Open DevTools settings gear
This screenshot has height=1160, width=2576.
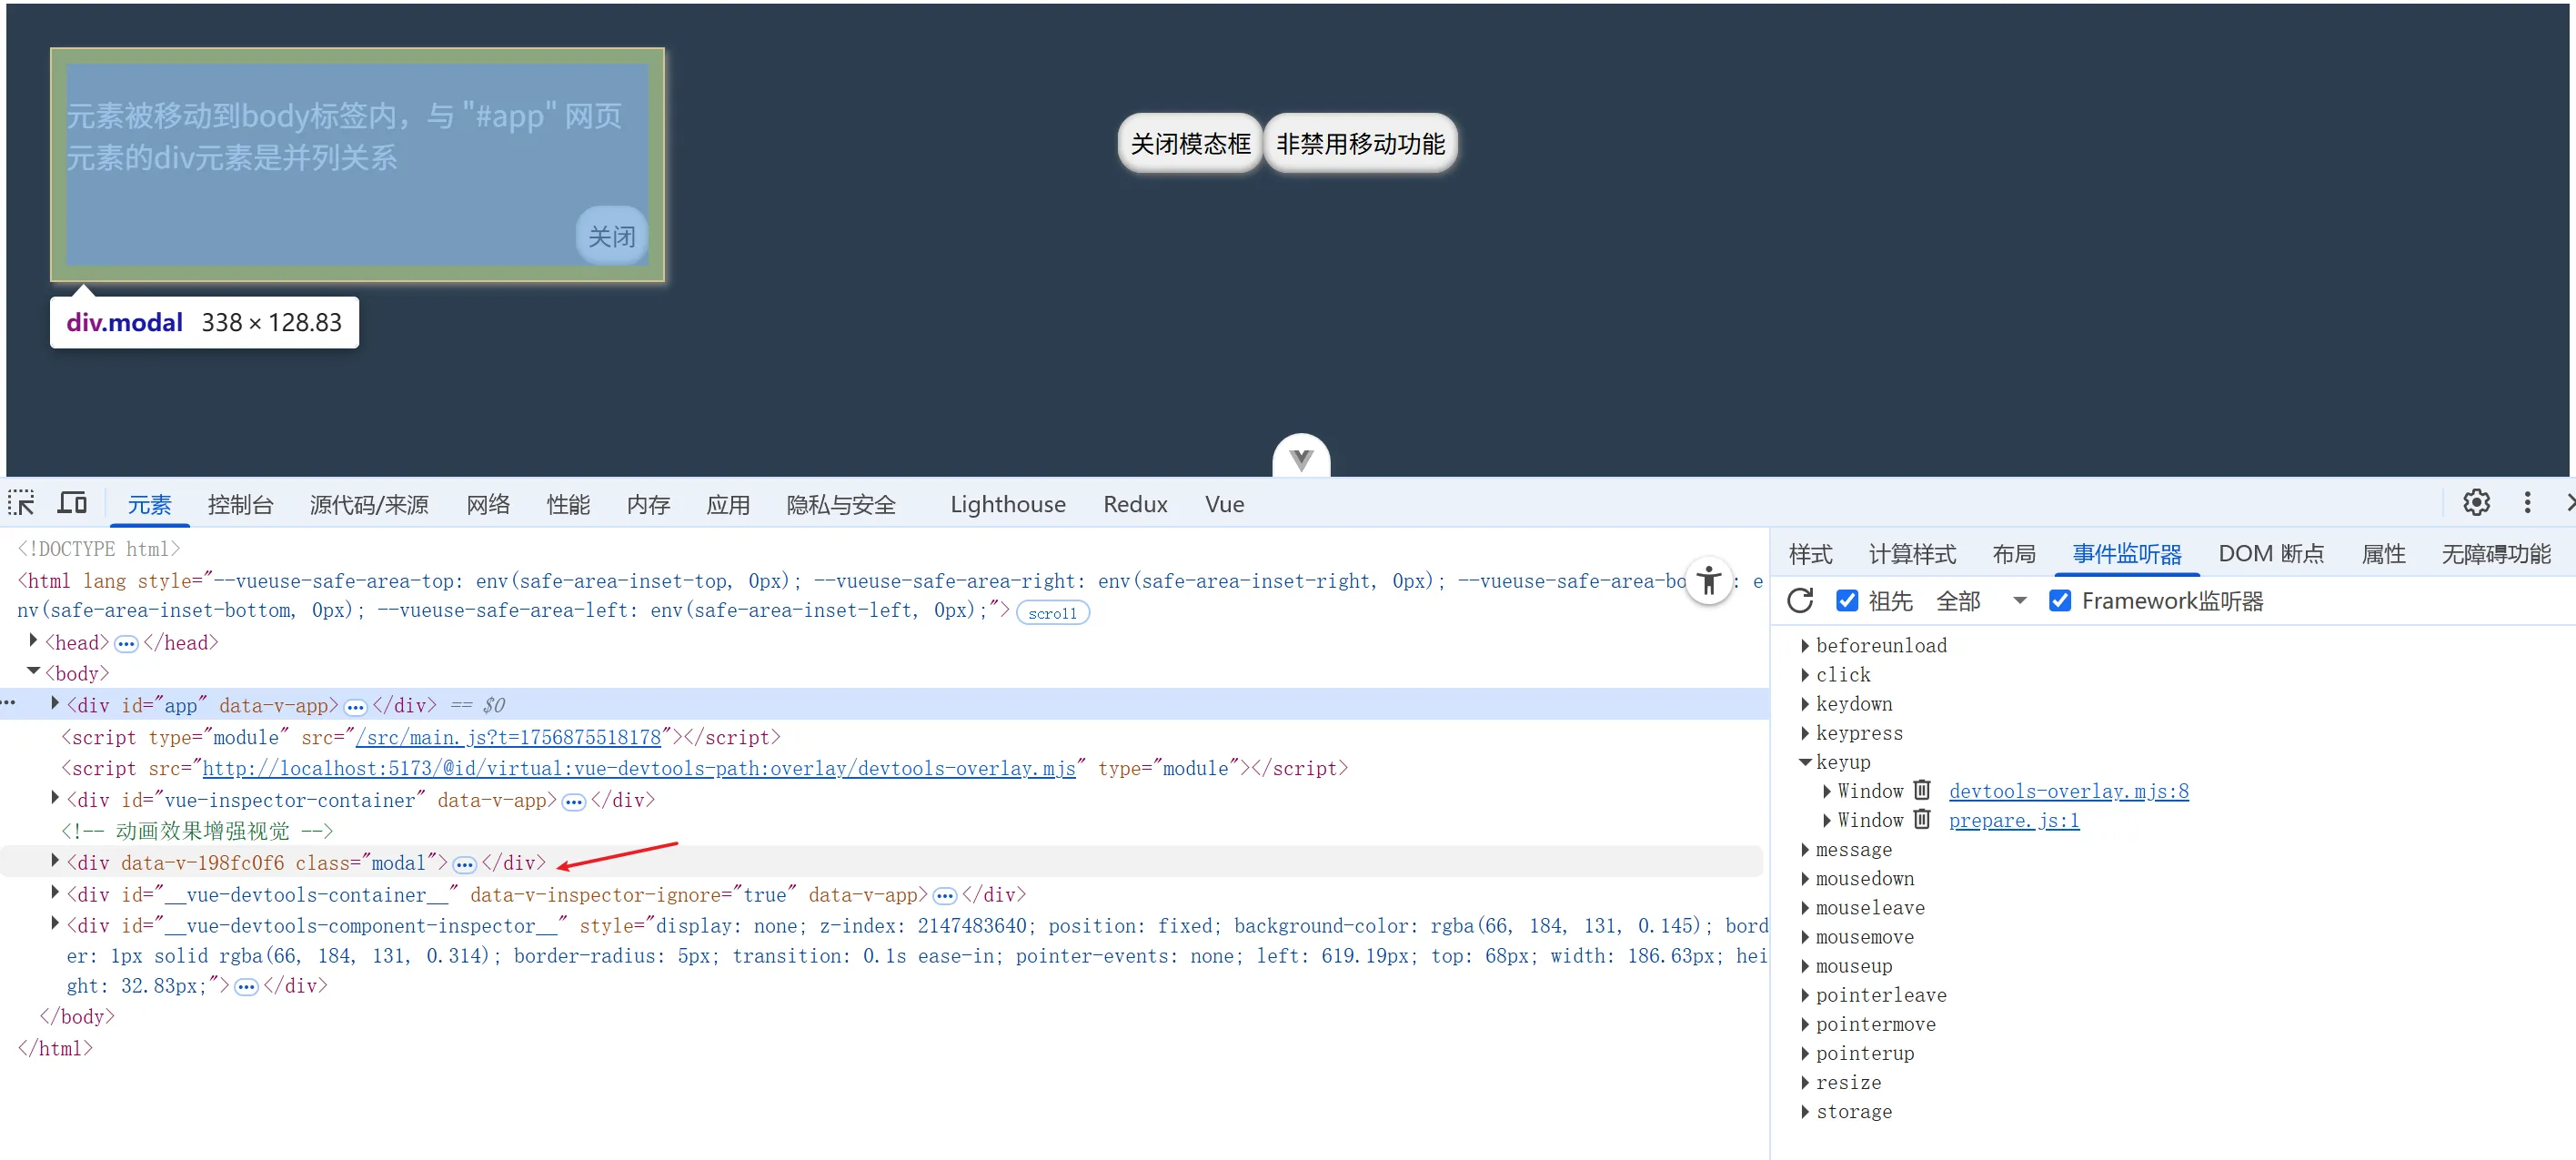(2476, 503)
